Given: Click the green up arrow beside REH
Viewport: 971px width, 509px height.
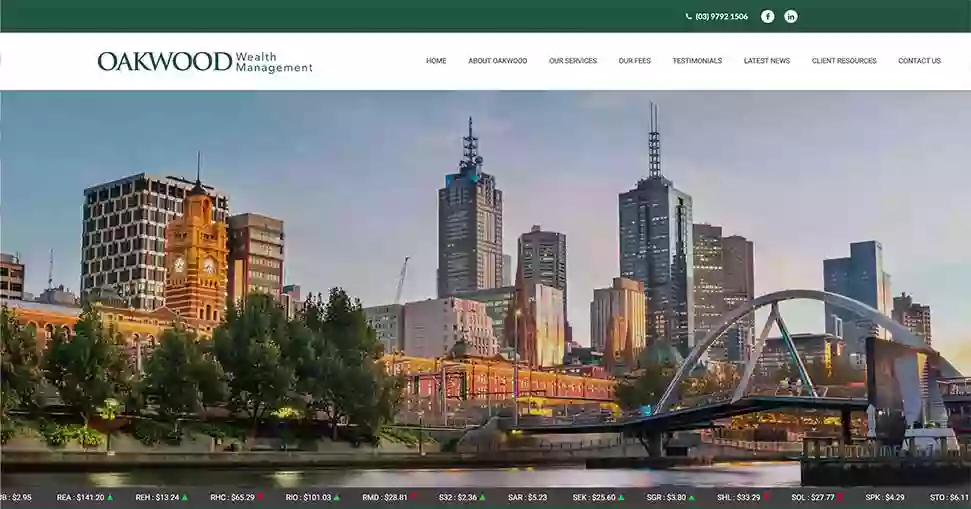Looking at the screenshot, I should 184,497.
